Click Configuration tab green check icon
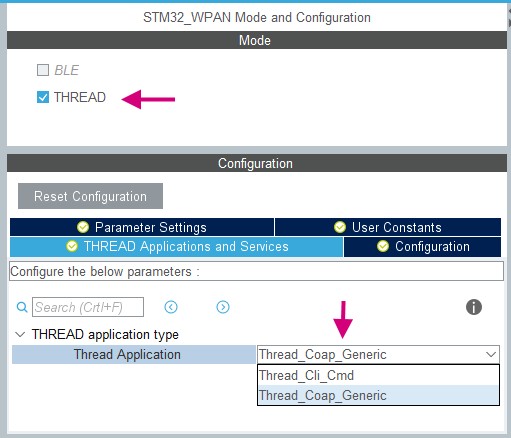511x438 pixels. [383, 246]
